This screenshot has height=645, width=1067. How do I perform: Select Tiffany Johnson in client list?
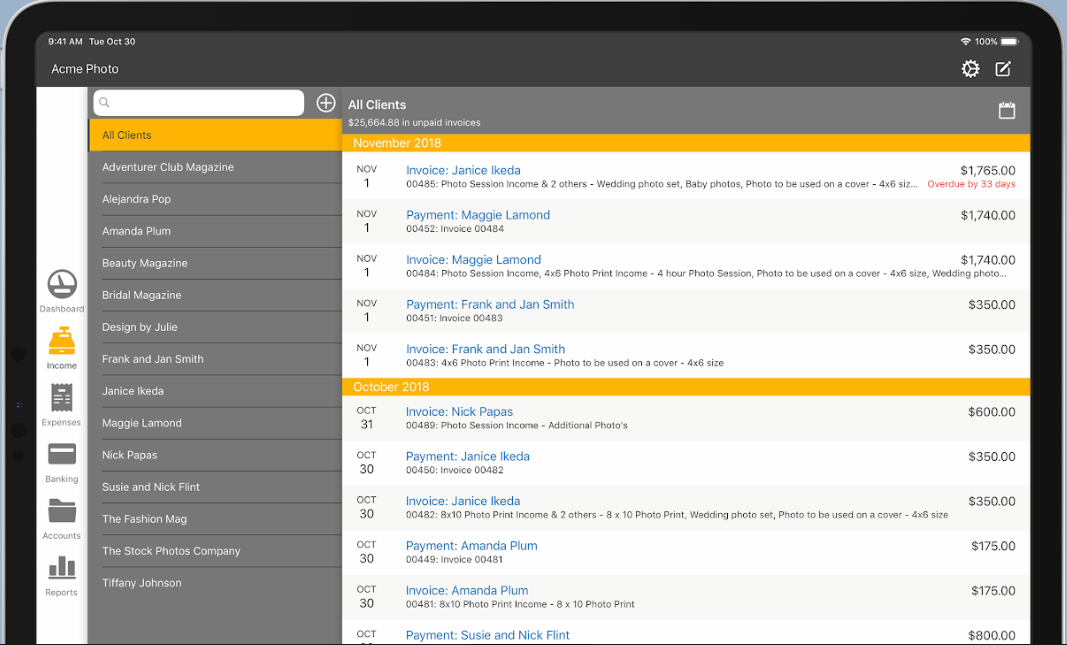pyautogui.click(x=215, y=583)
